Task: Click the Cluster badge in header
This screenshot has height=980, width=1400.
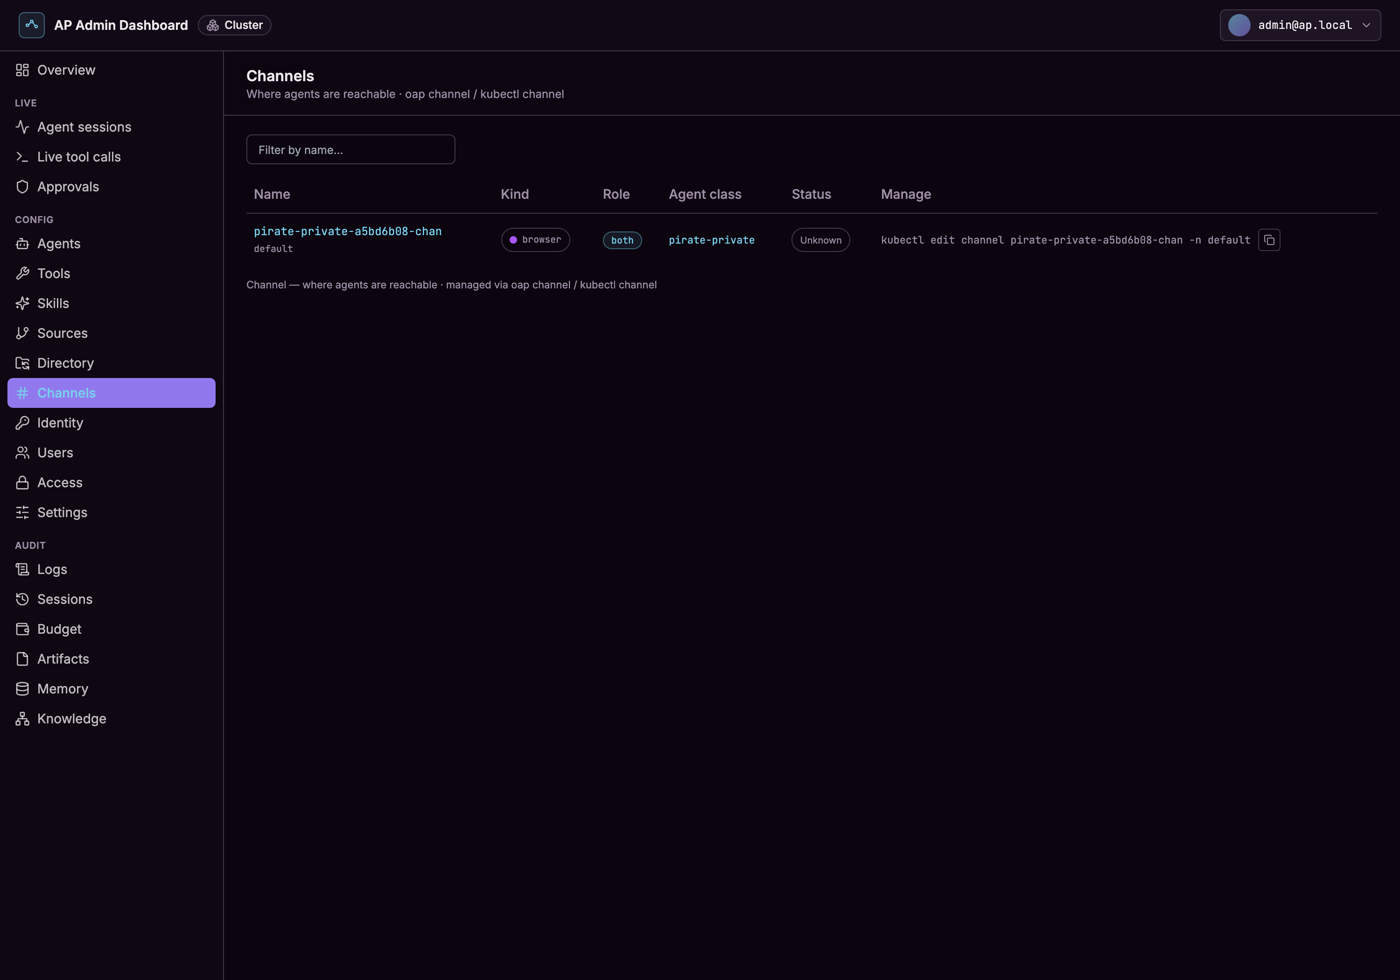Action: pos(235,25)
